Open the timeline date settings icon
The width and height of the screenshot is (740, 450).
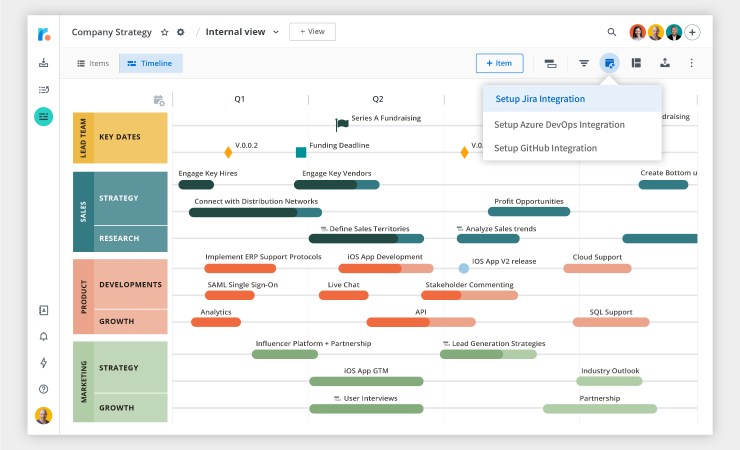pos(159,100)
